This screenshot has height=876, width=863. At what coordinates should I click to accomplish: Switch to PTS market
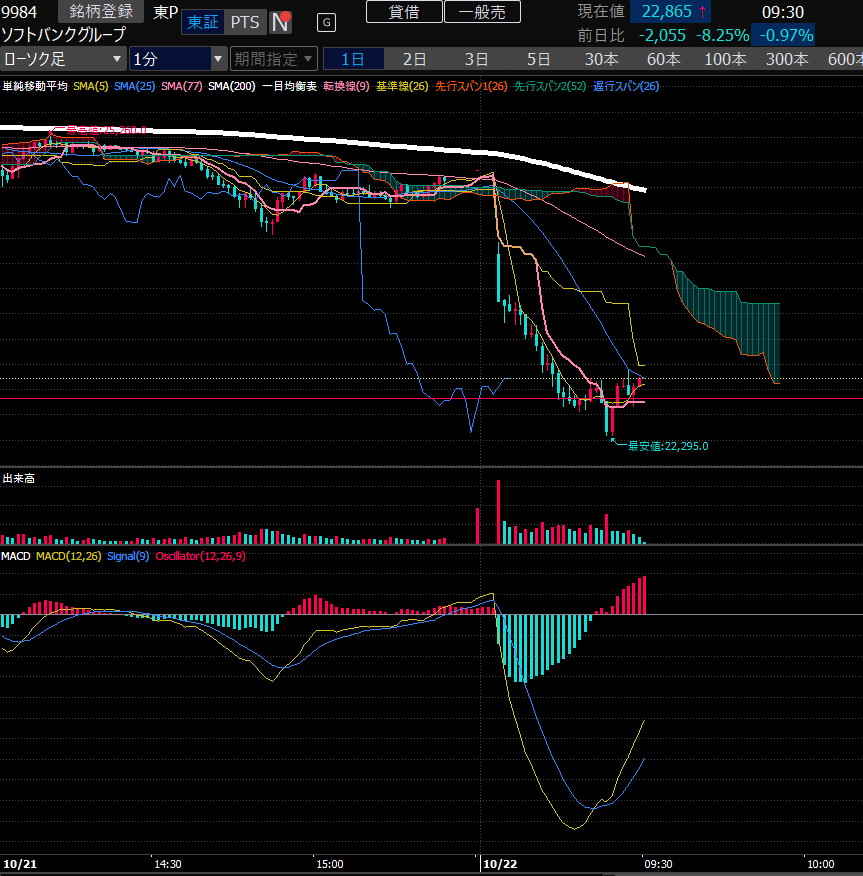click(244, 22)
